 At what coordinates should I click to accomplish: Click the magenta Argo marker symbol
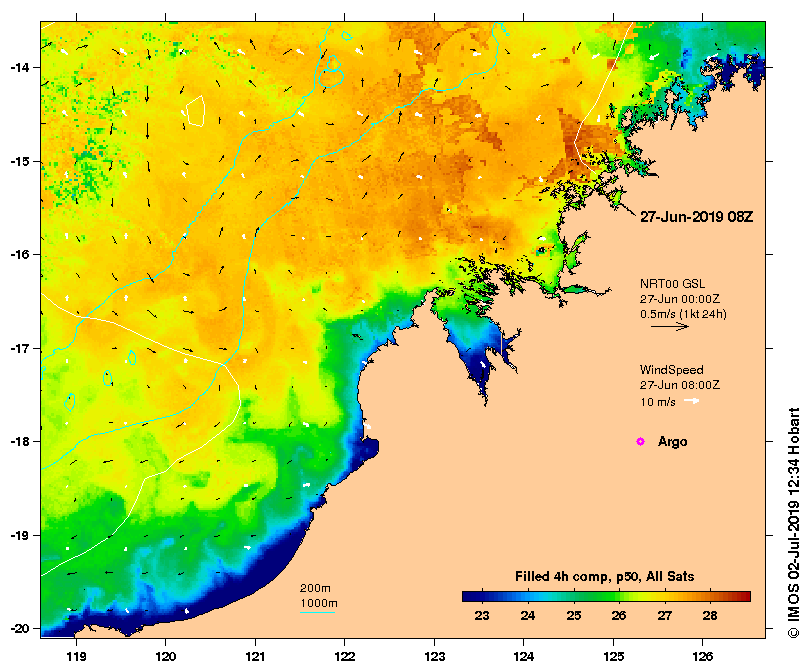click(x=640, y=441)
